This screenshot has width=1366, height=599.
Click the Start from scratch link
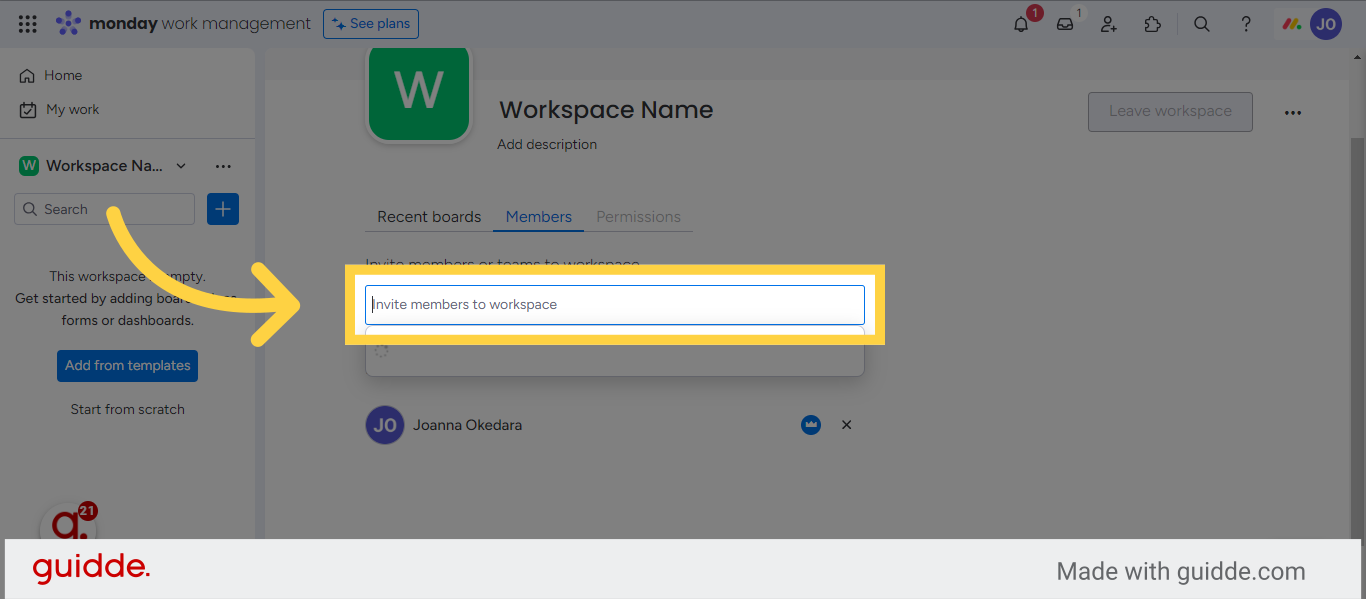128,409
